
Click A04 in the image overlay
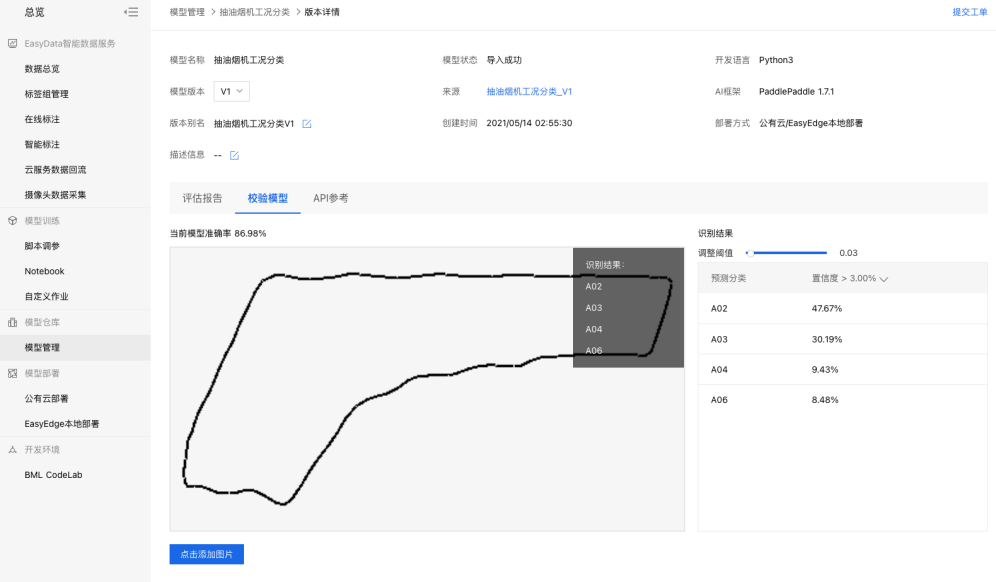click(593, 329)
